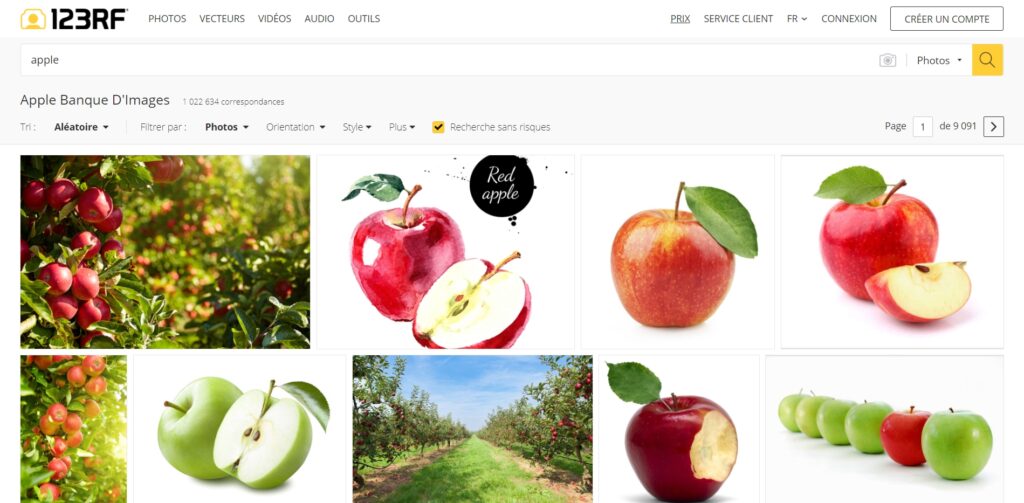Click the CONNEXION link
This screenshot has width=1024, height=503.
(849, 19)
